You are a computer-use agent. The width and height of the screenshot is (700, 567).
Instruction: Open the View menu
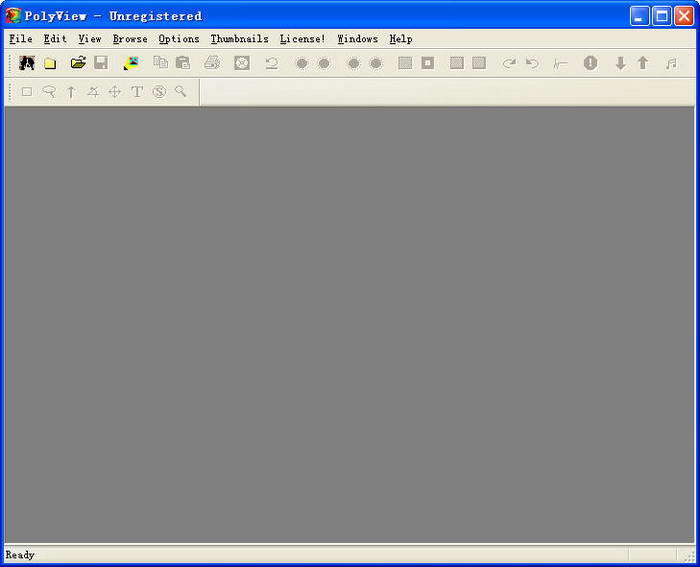pyautogui.click(x=90, y=39)
